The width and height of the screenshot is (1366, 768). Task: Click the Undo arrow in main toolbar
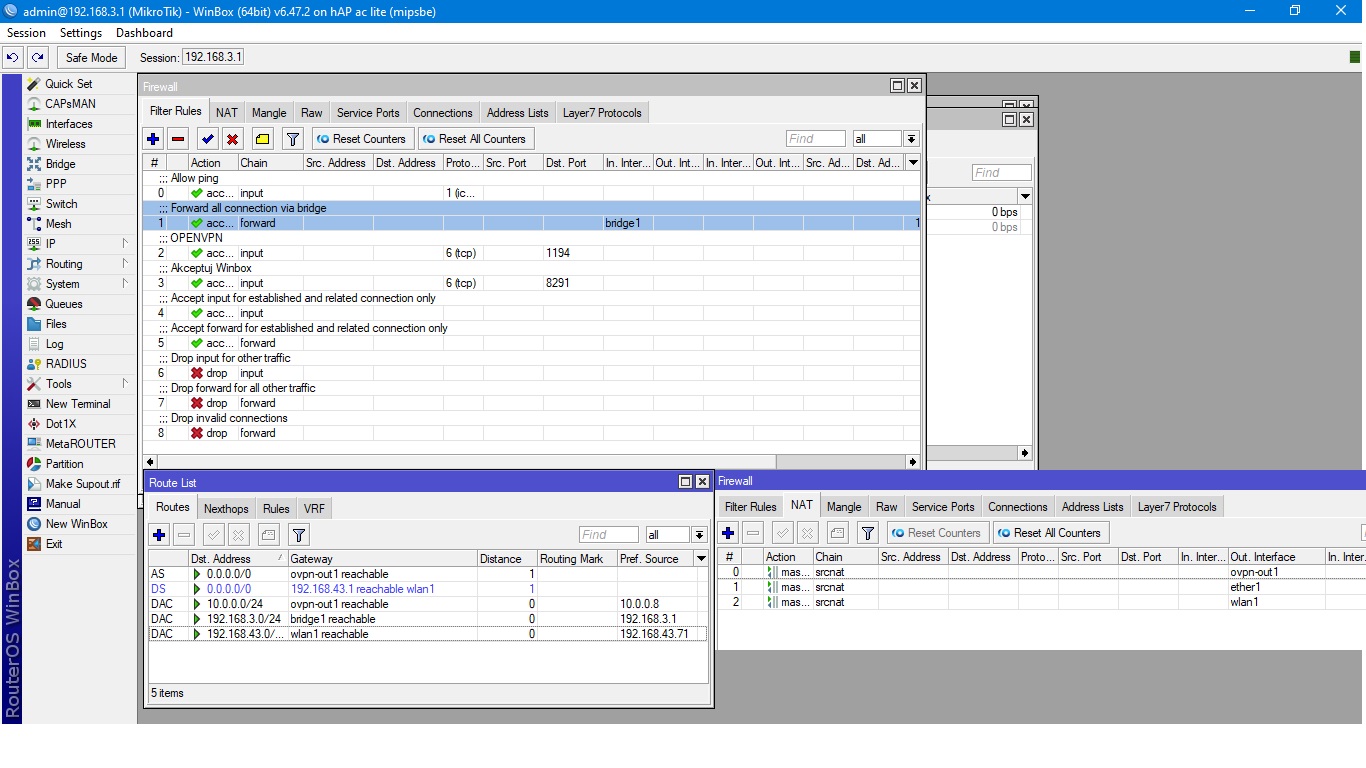(x=13, y=58)
